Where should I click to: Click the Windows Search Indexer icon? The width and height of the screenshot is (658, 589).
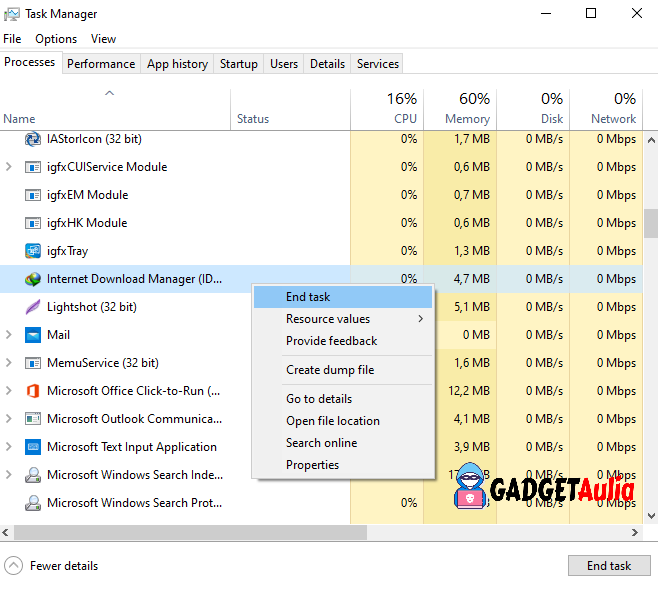[33, 475]
